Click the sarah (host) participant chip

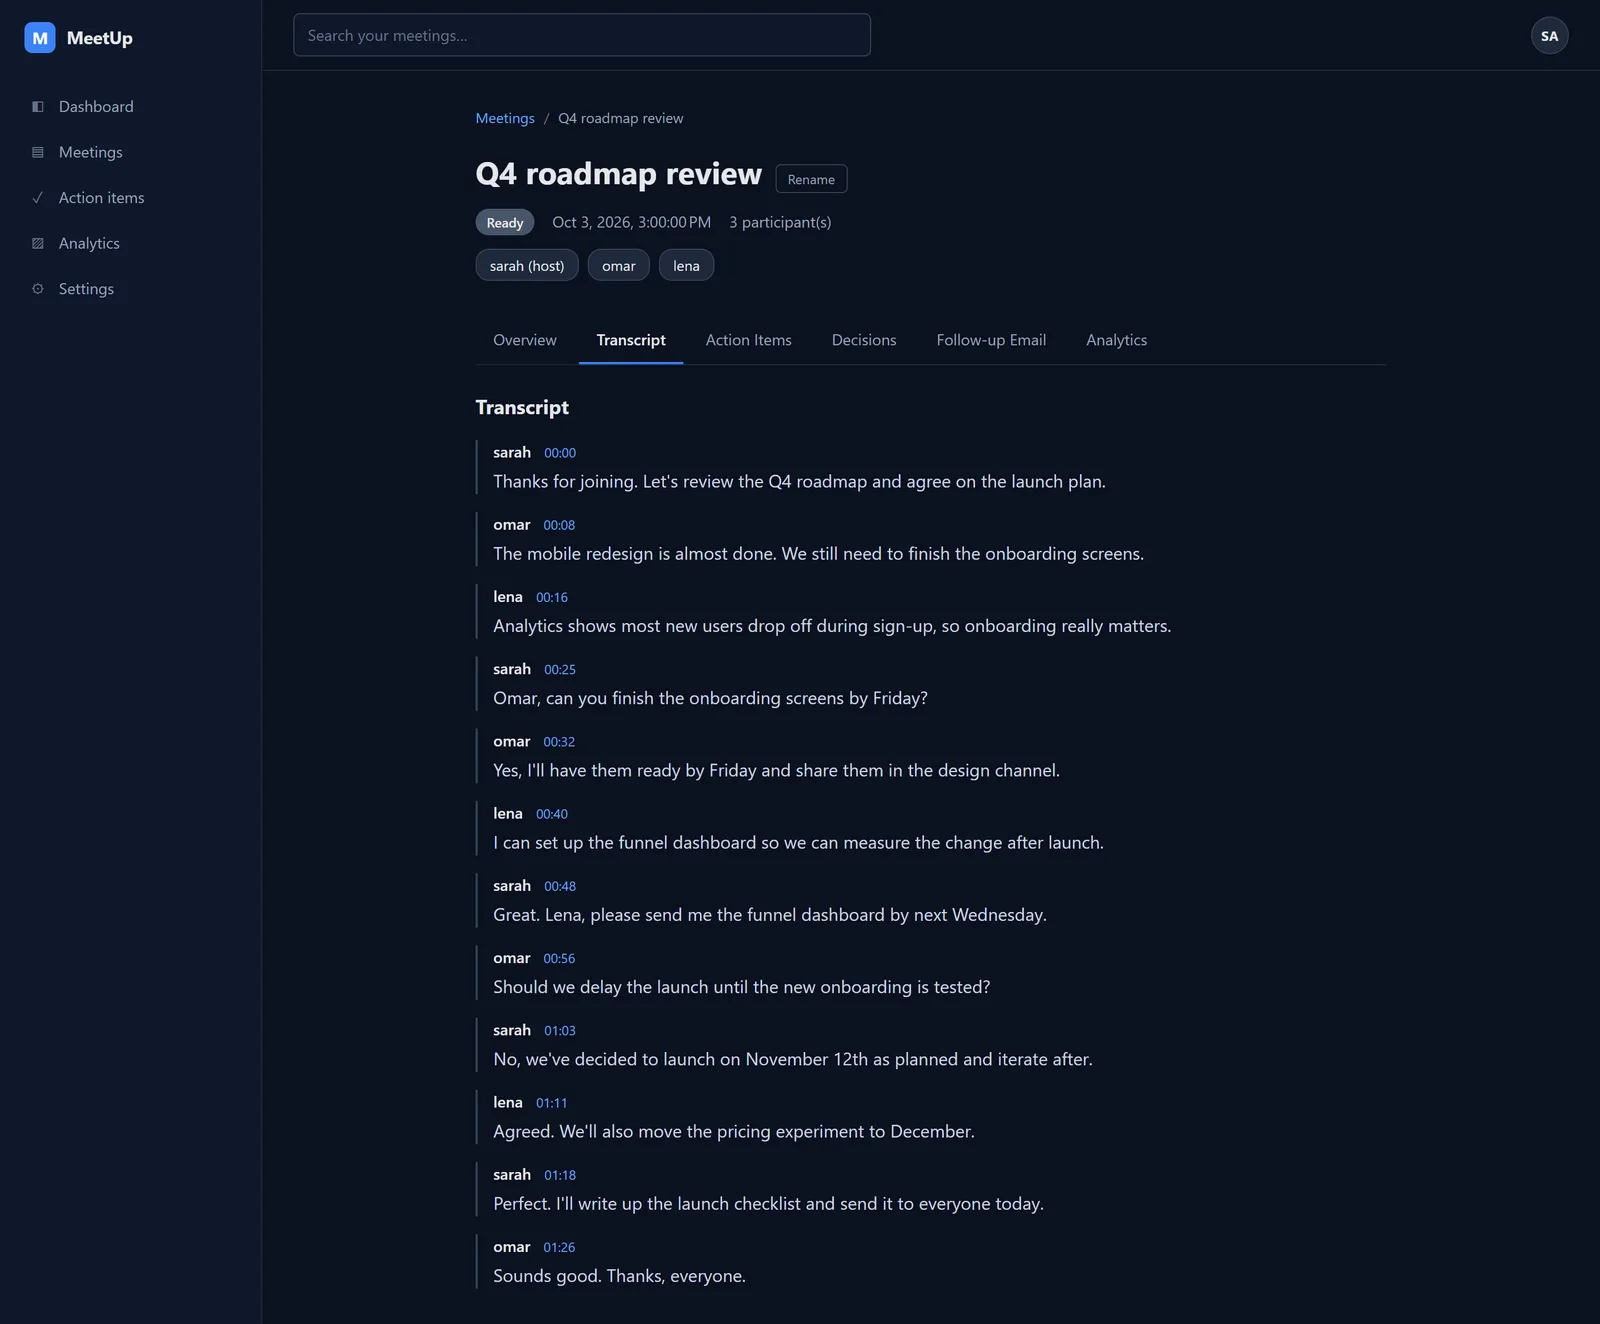527,265
